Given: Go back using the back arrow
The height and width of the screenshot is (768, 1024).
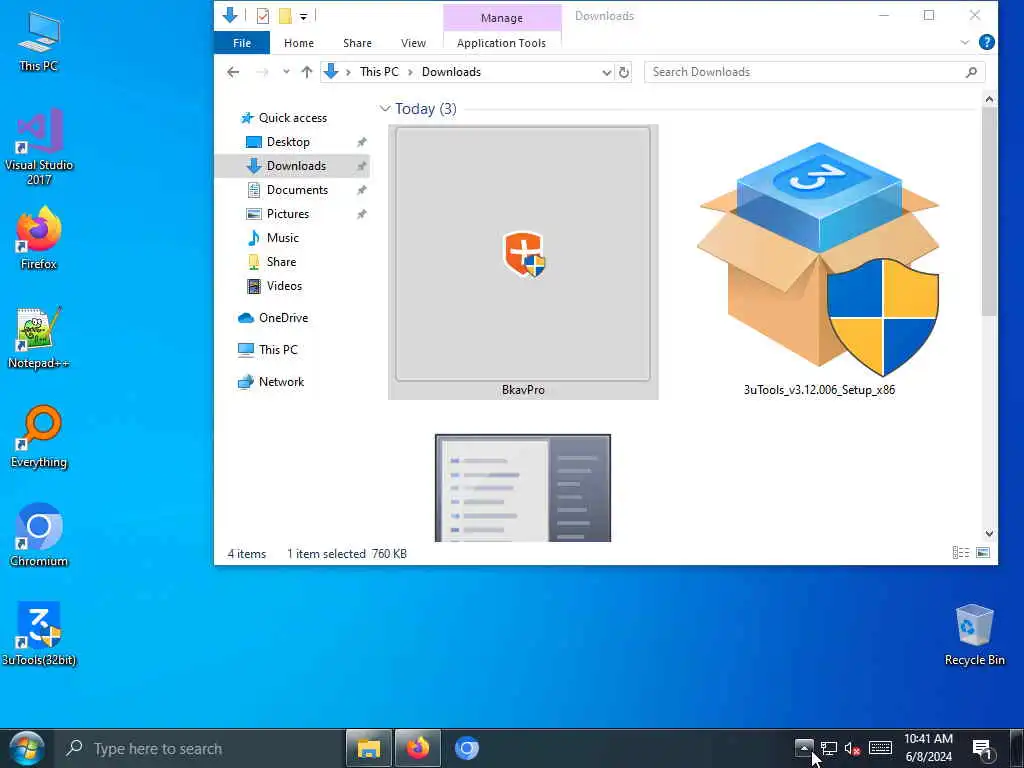Looking at the screenshot, I should [x=233, y=72].
